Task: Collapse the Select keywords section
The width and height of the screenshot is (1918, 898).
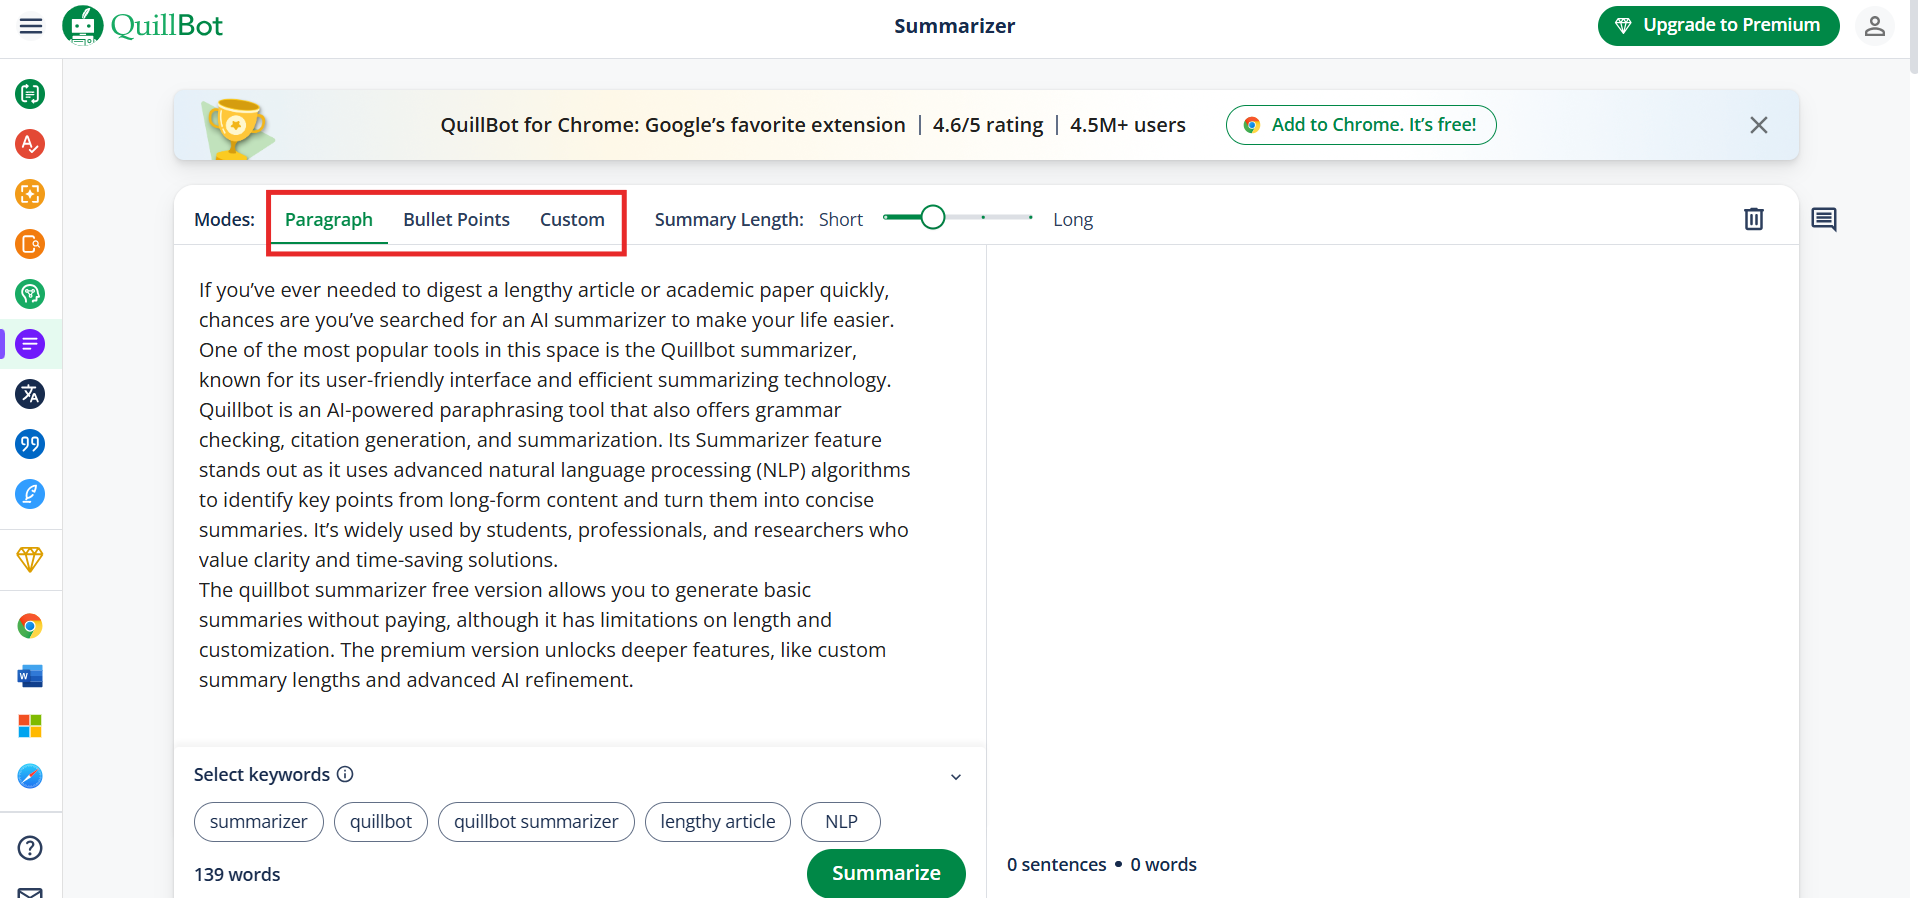Action: coord(956,777)
